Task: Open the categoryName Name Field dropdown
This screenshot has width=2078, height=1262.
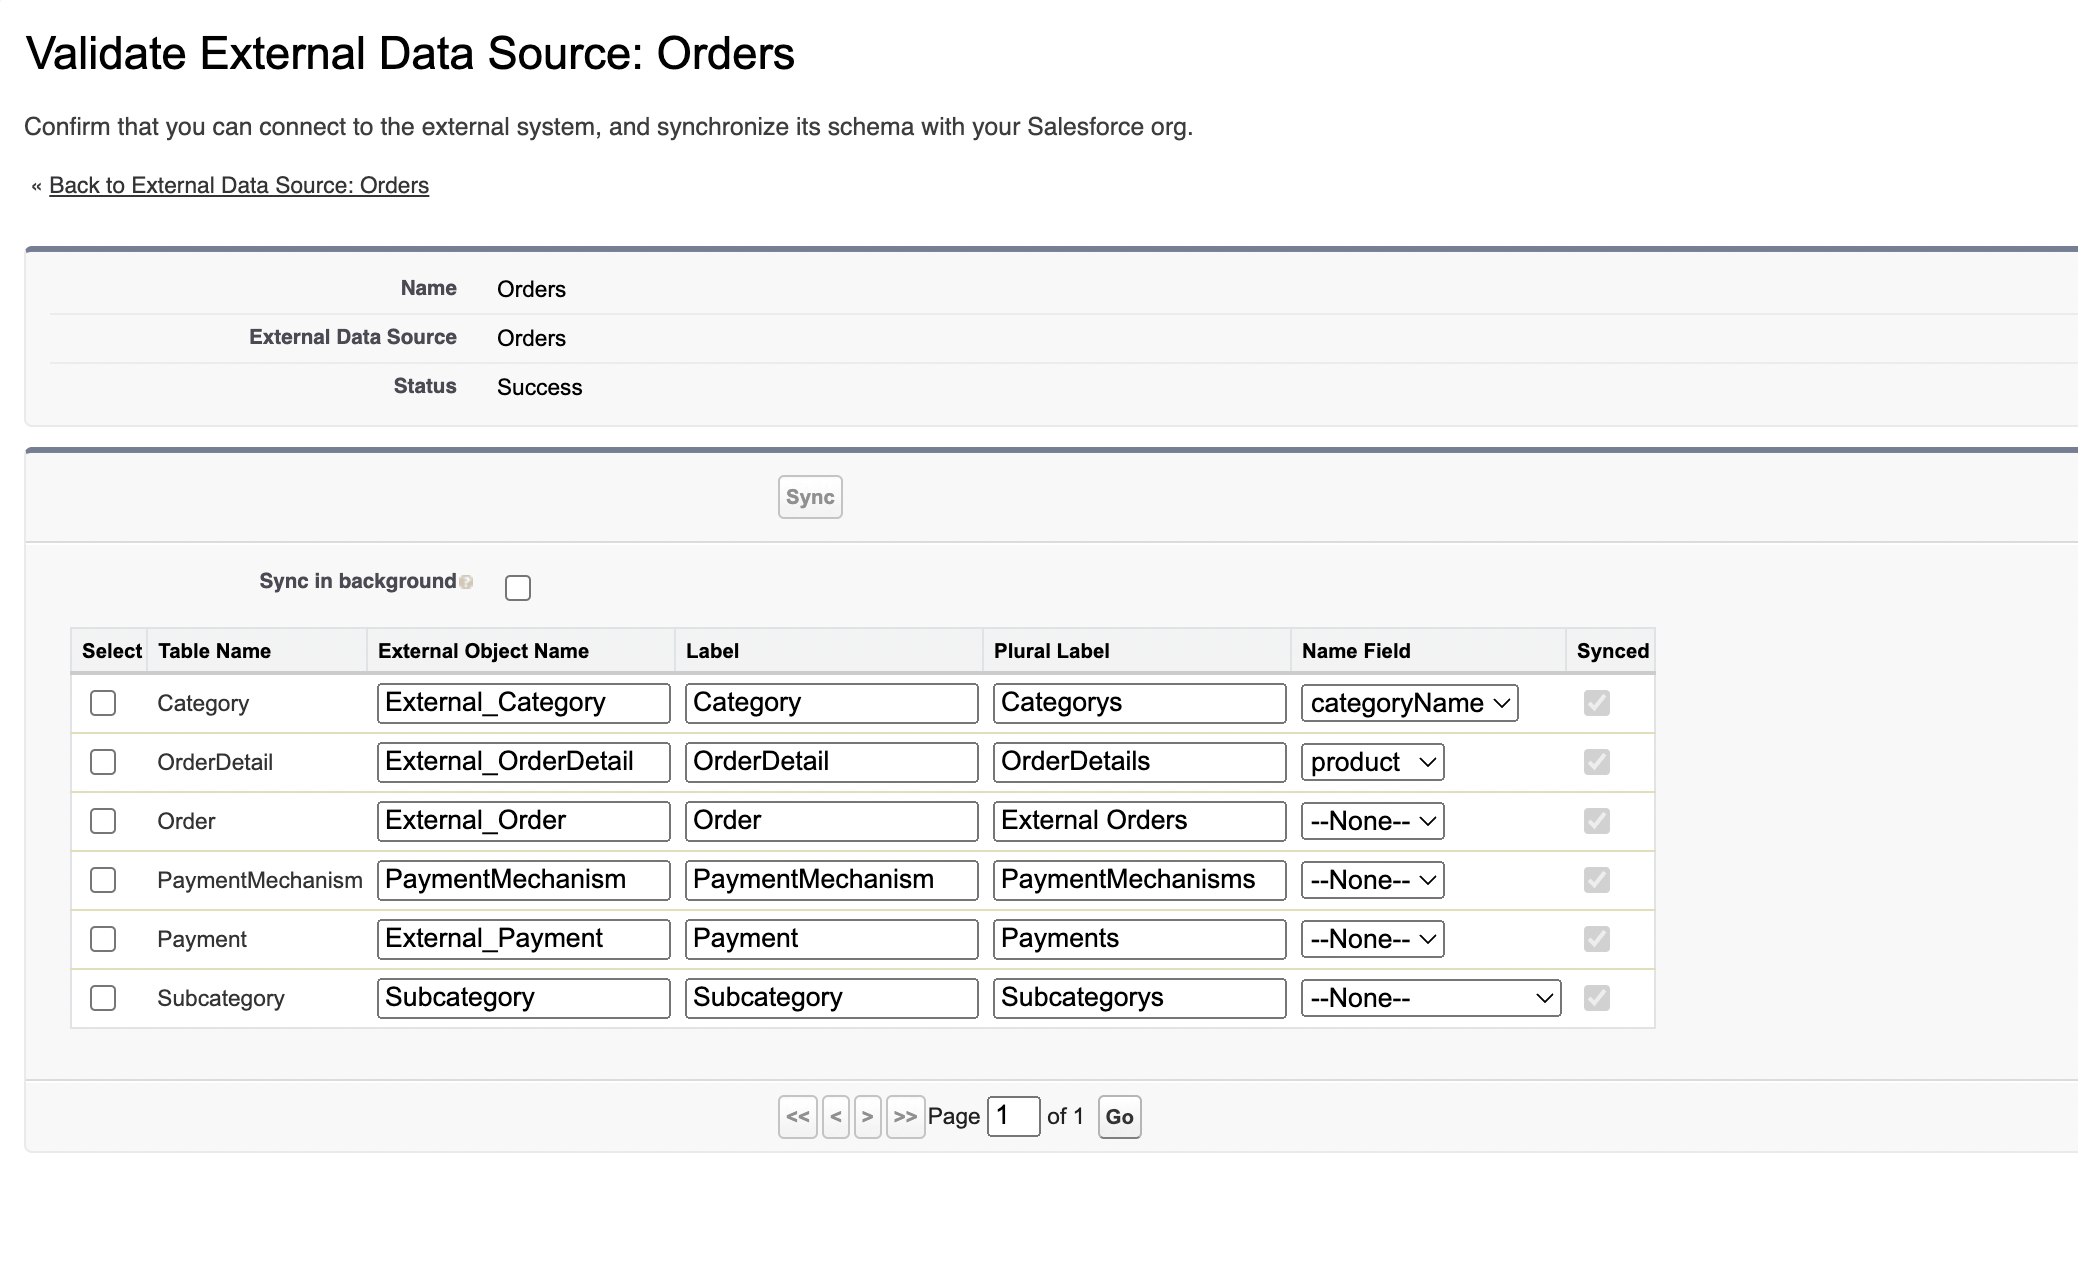Action: [x=1408, y=703]
